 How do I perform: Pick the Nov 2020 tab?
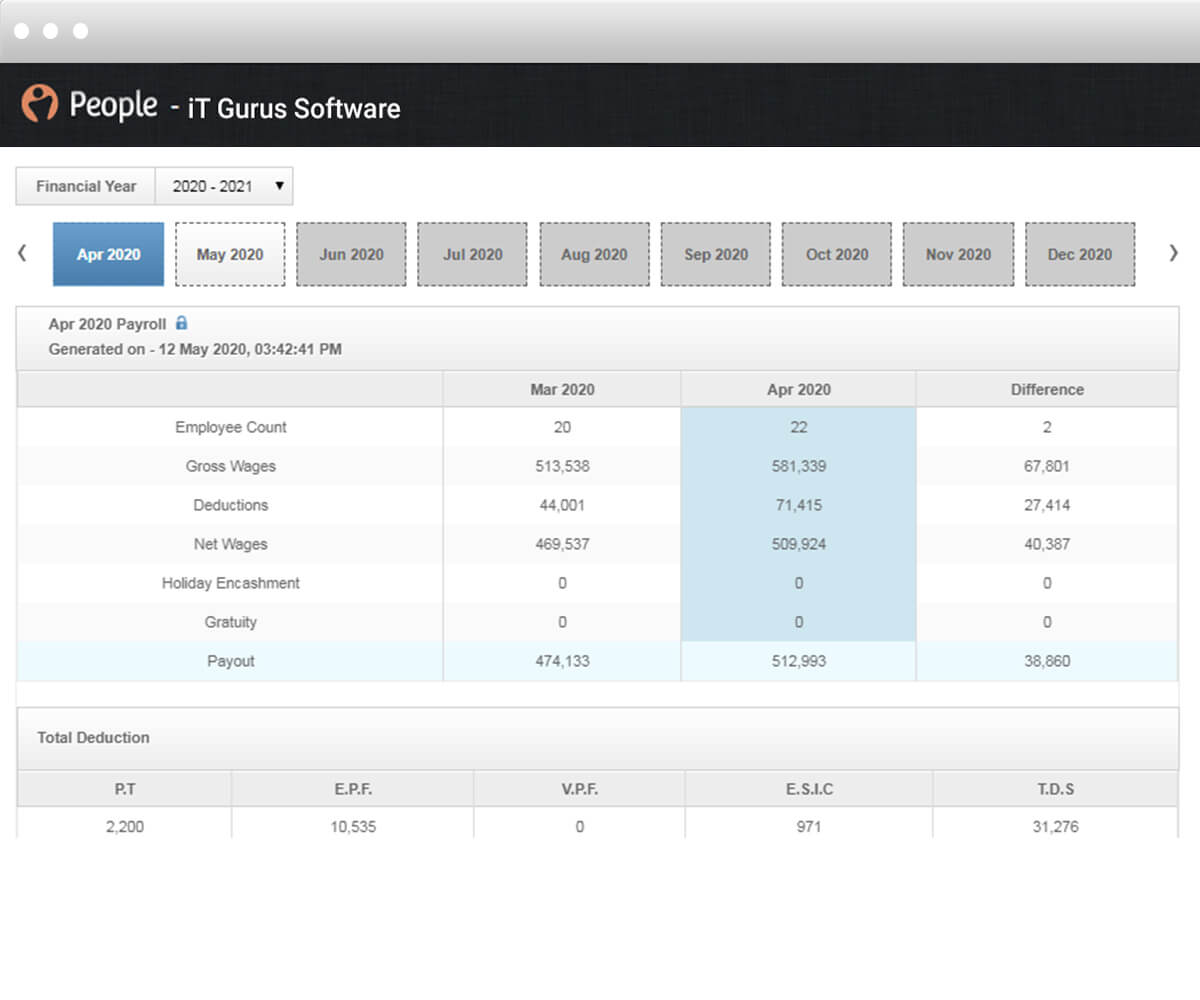click(958, 254)
